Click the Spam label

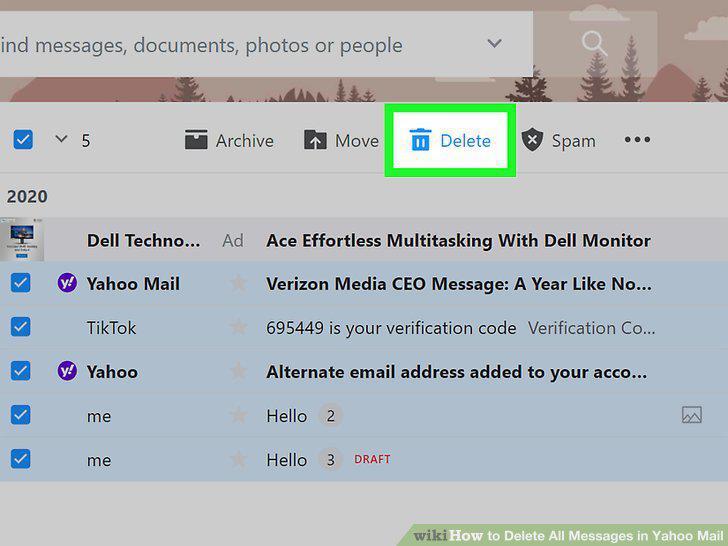tap(573, 141)
